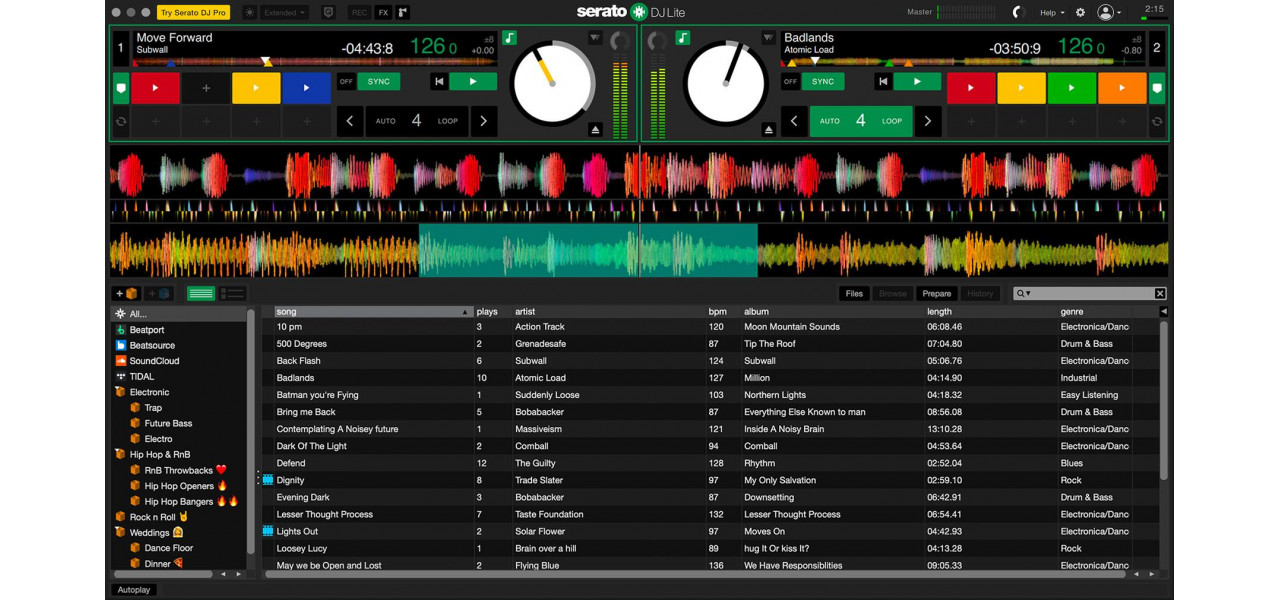1280x600 pixels.
Task: Click the Try Serato DJ Pro button
Action: coord(194,12)
